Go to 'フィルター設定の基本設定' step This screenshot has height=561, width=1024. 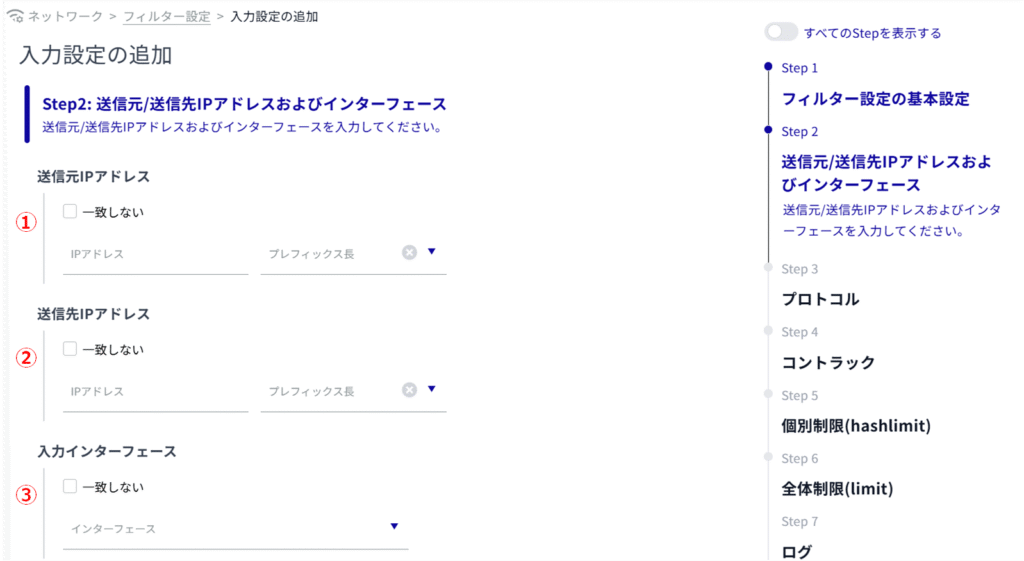coord(875,99)
